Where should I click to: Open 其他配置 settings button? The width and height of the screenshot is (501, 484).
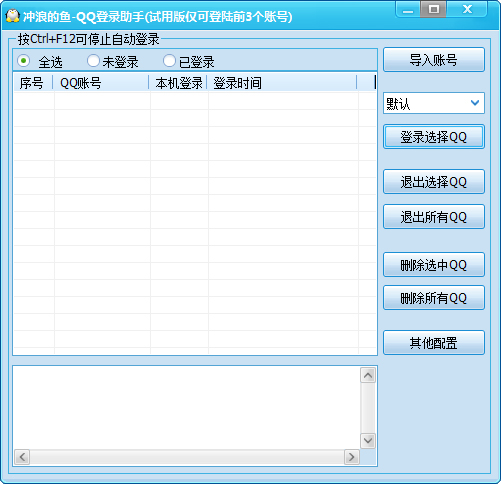[434, 342]
